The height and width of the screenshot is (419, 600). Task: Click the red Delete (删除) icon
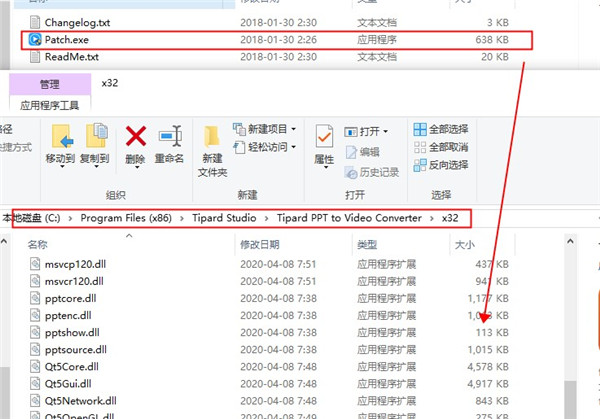click(135, 136)
